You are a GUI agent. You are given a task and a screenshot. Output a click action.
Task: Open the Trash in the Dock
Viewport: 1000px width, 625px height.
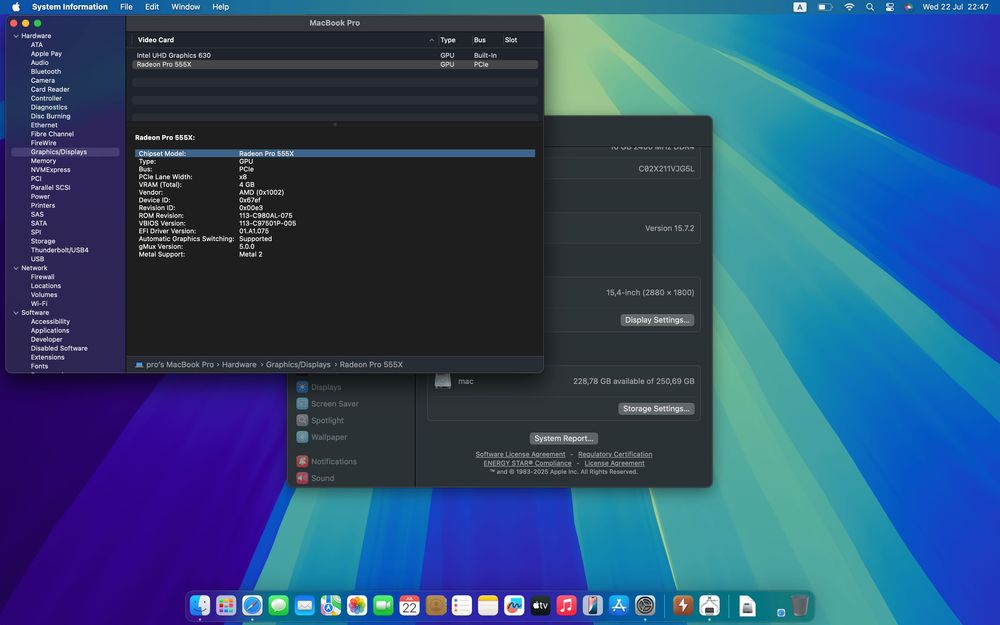(x=799, y=605)
